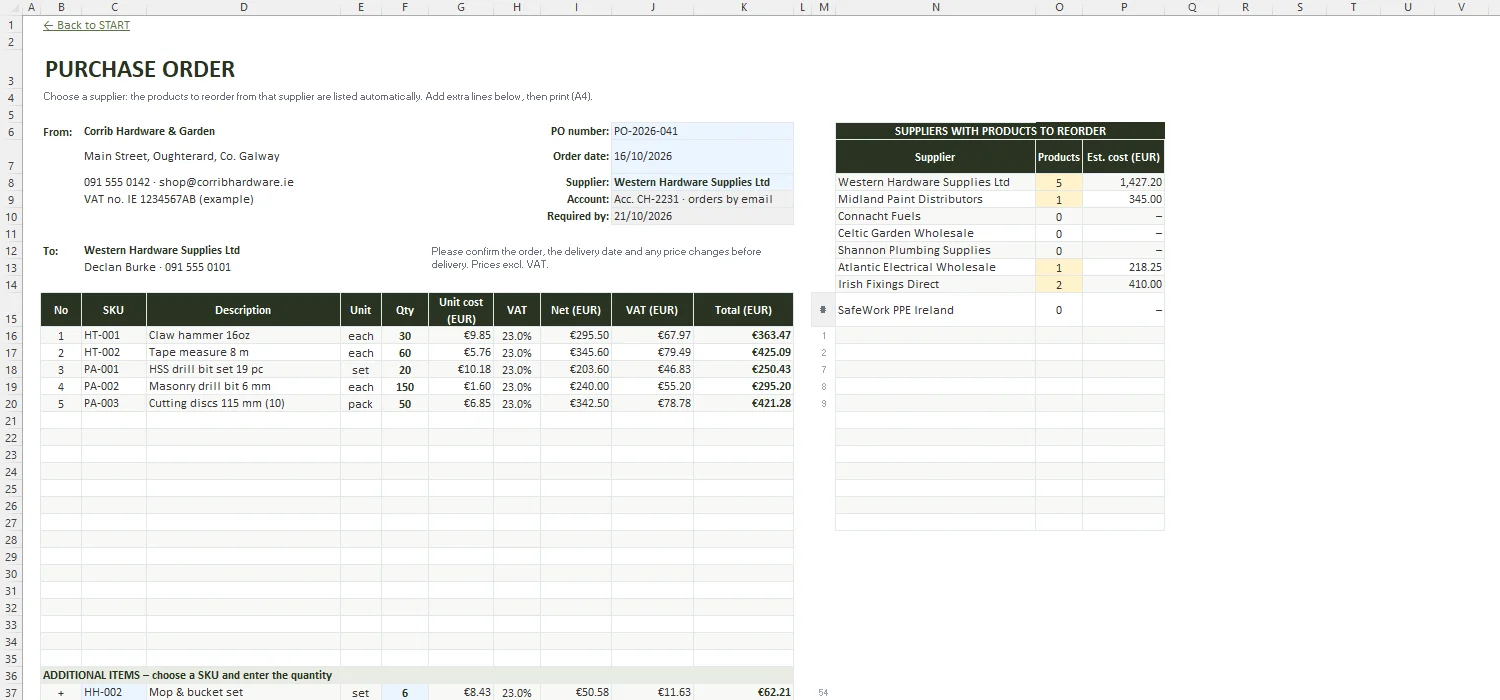Image resolution: width=1500 pixels, height=700 pixels.
Task: Click 'Est. cost (EUR)' supplier table header
Action: click(x=1123, y=157)
